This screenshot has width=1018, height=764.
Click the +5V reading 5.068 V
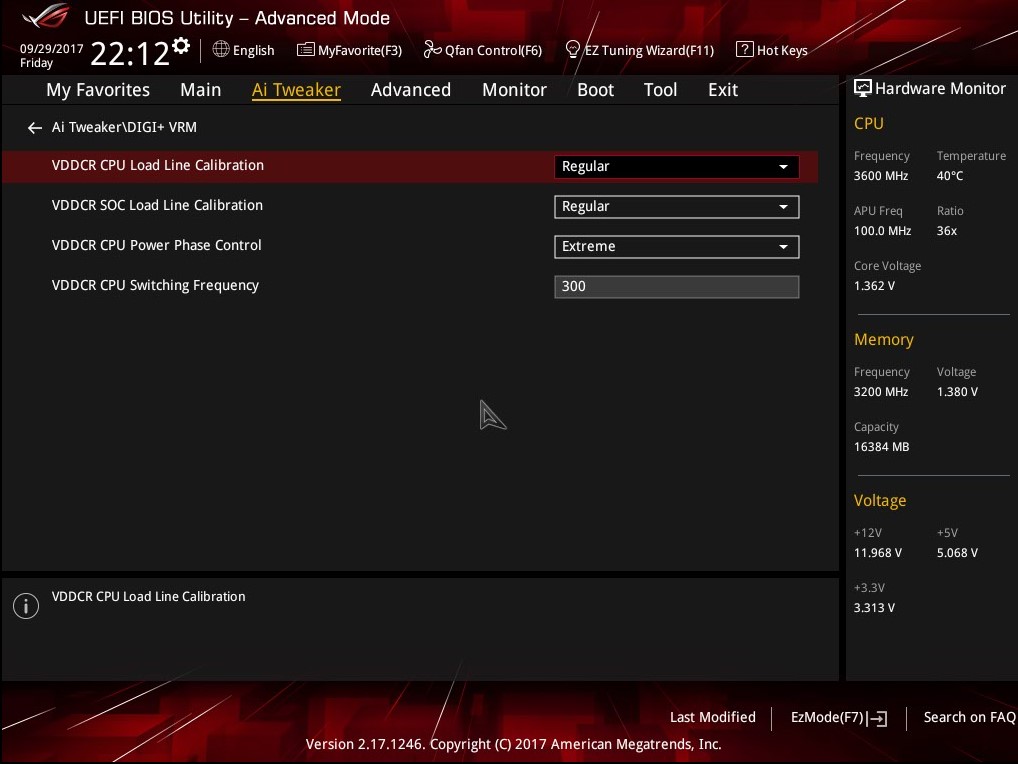click(957, 553)
